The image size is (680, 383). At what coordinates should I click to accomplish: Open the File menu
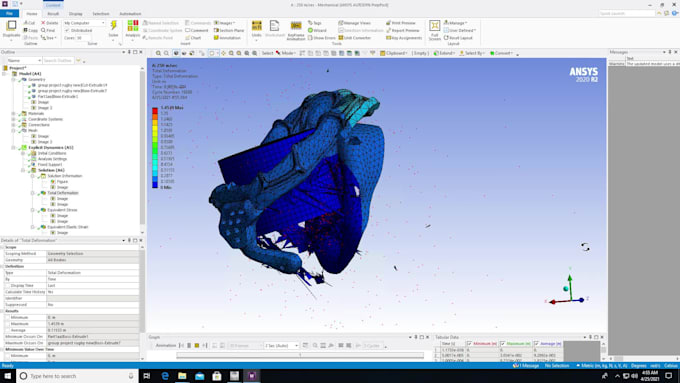(x=9, y=13)
